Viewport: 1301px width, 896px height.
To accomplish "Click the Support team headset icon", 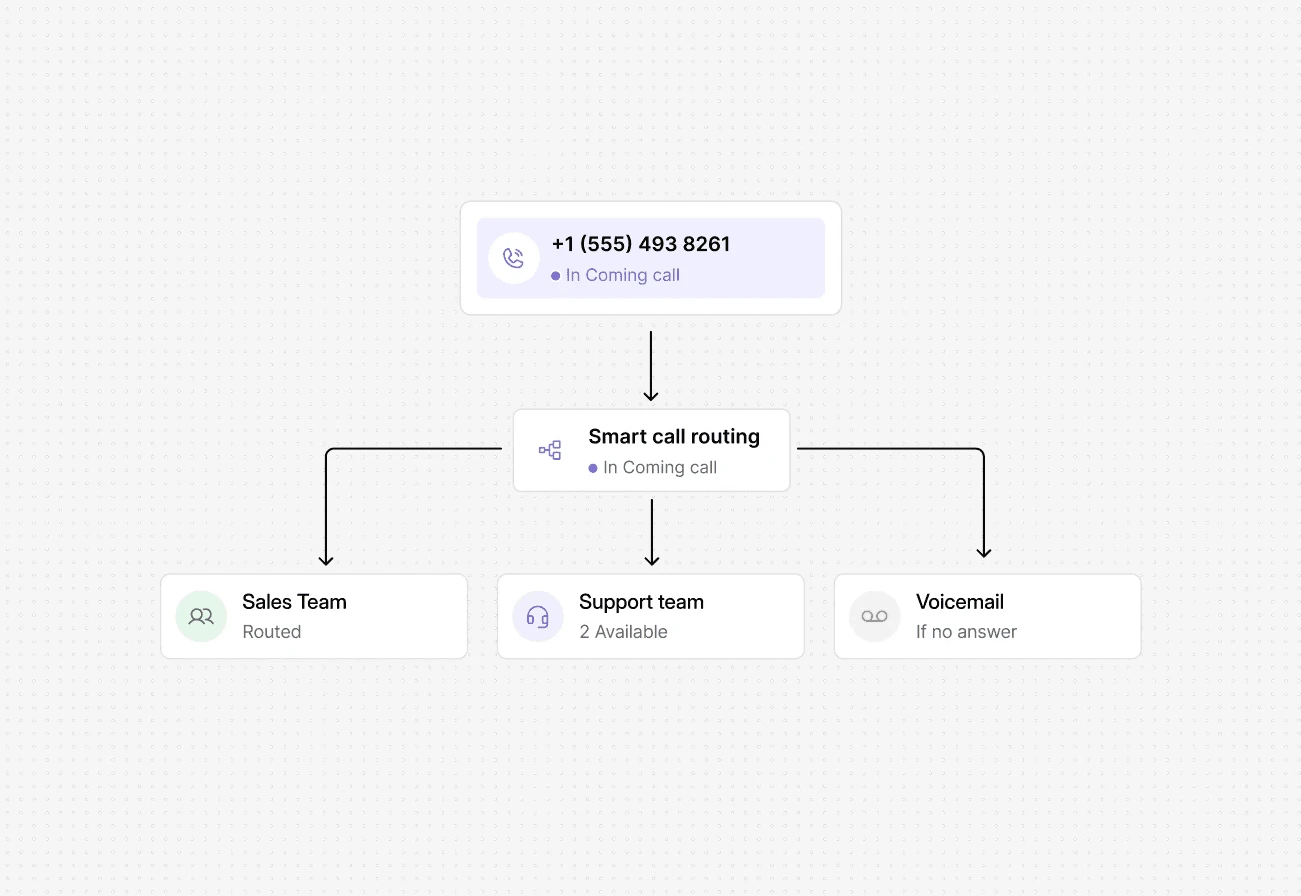I will [x=538, y=616].
